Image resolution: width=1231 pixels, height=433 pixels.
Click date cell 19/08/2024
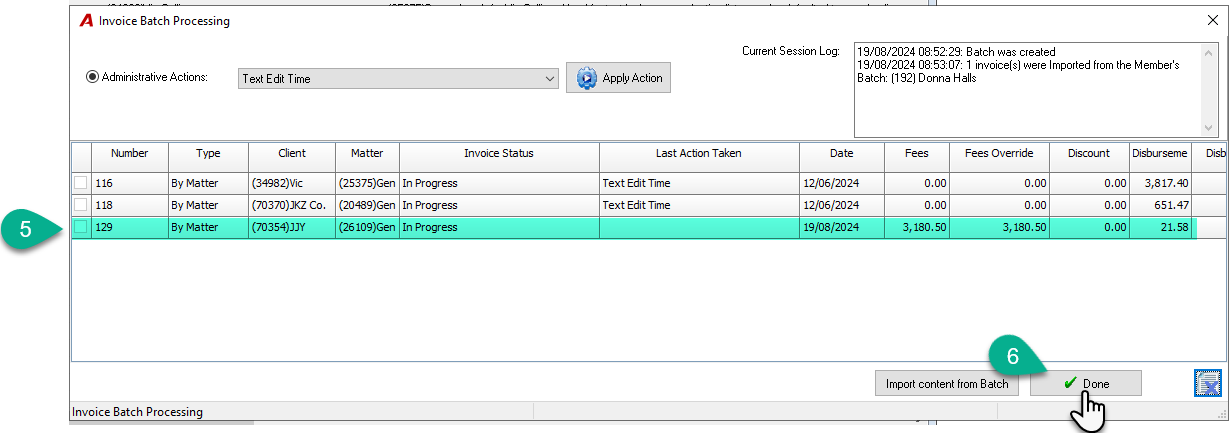coord(842,227)
